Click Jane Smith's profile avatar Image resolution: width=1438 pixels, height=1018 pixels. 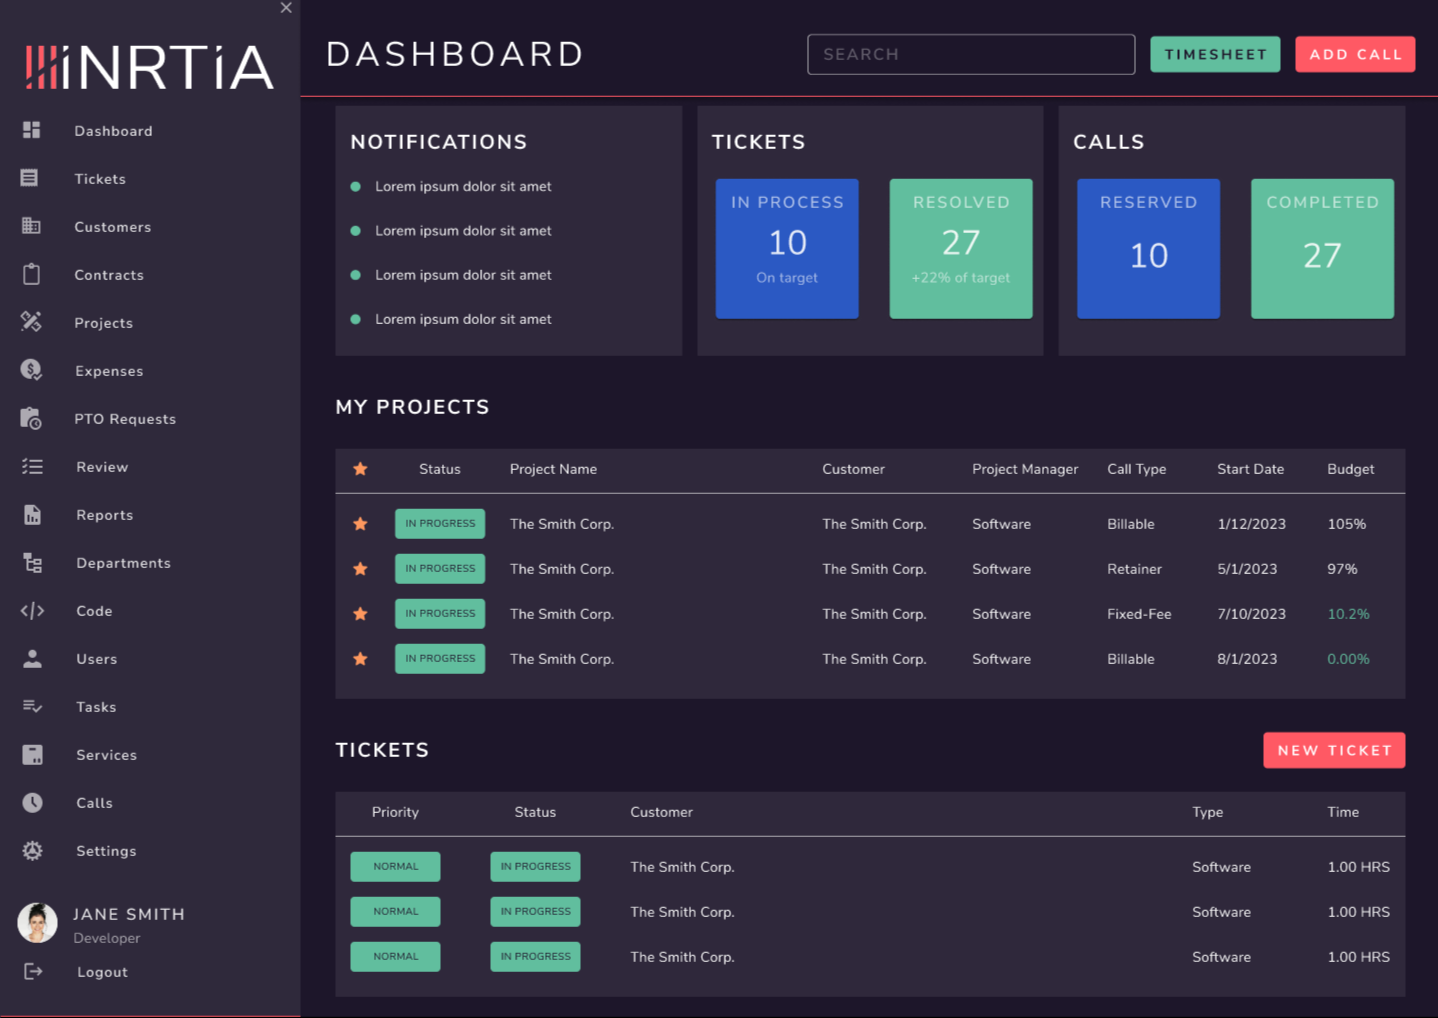click(38, 923)
